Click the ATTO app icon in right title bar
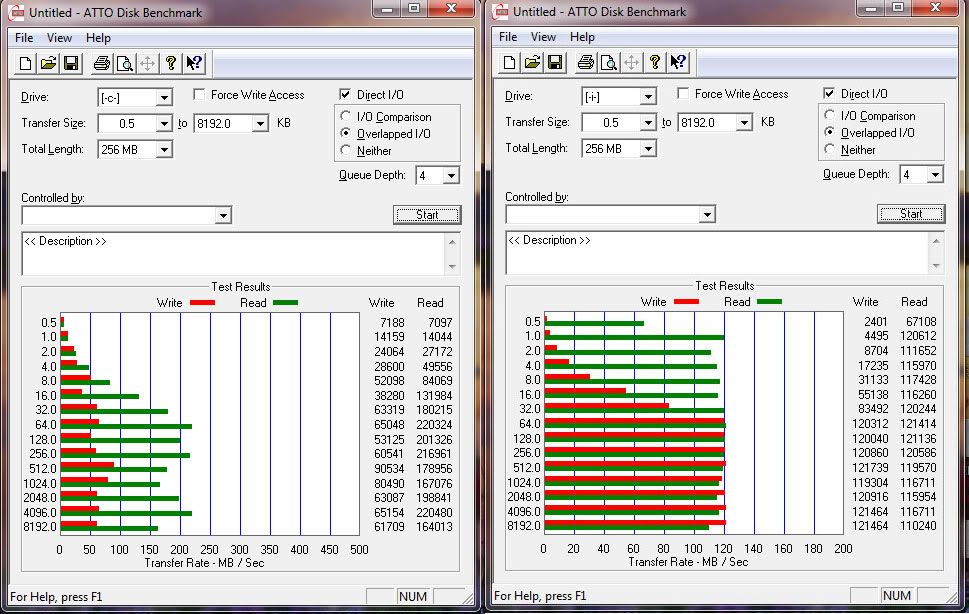Image resolution: width=969 pixels, height=614 pixels. (501, 12)
